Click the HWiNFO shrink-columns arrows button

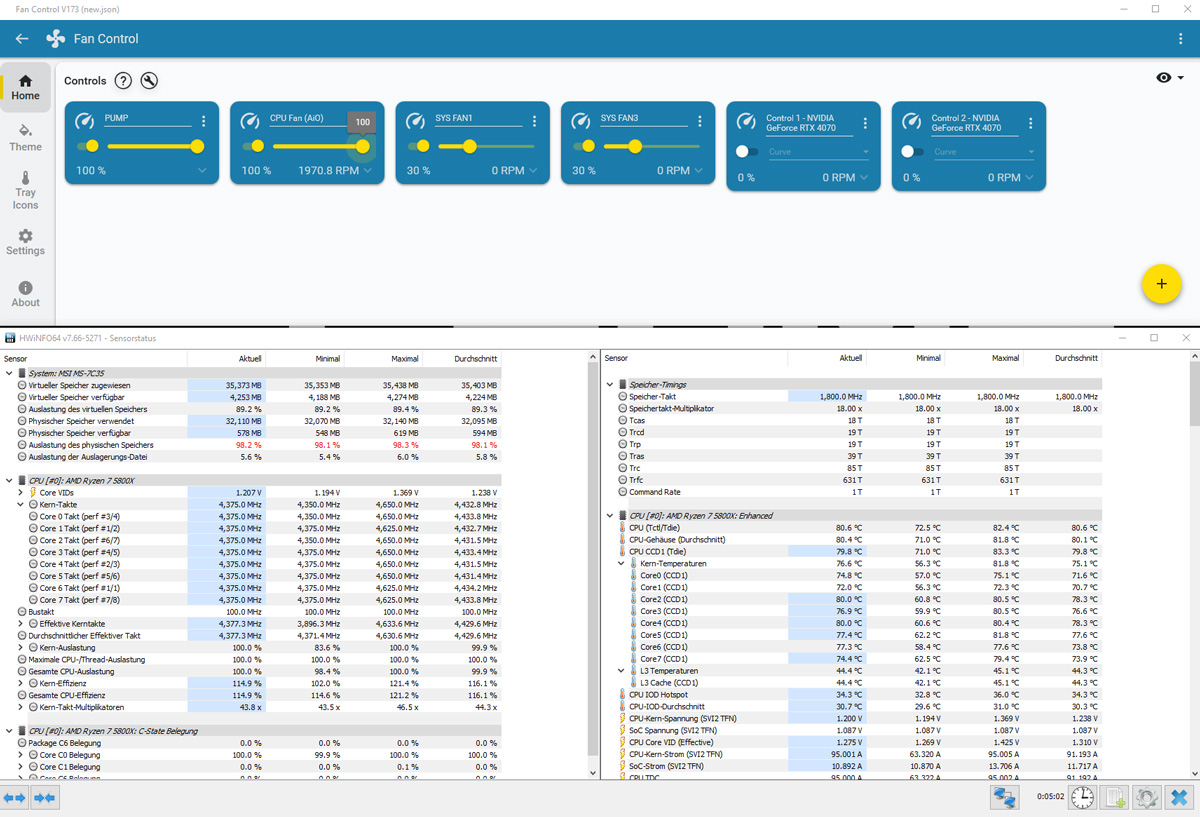click(x=44, y=797)
